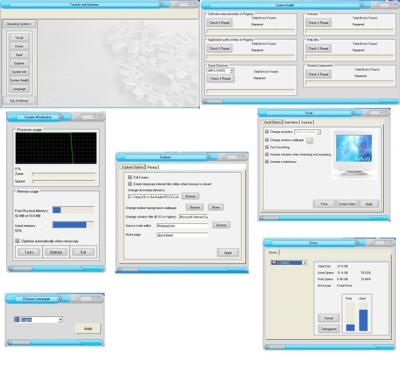
Task: Click the VAIO monitor preview image
Action: [x=354, y=154]
